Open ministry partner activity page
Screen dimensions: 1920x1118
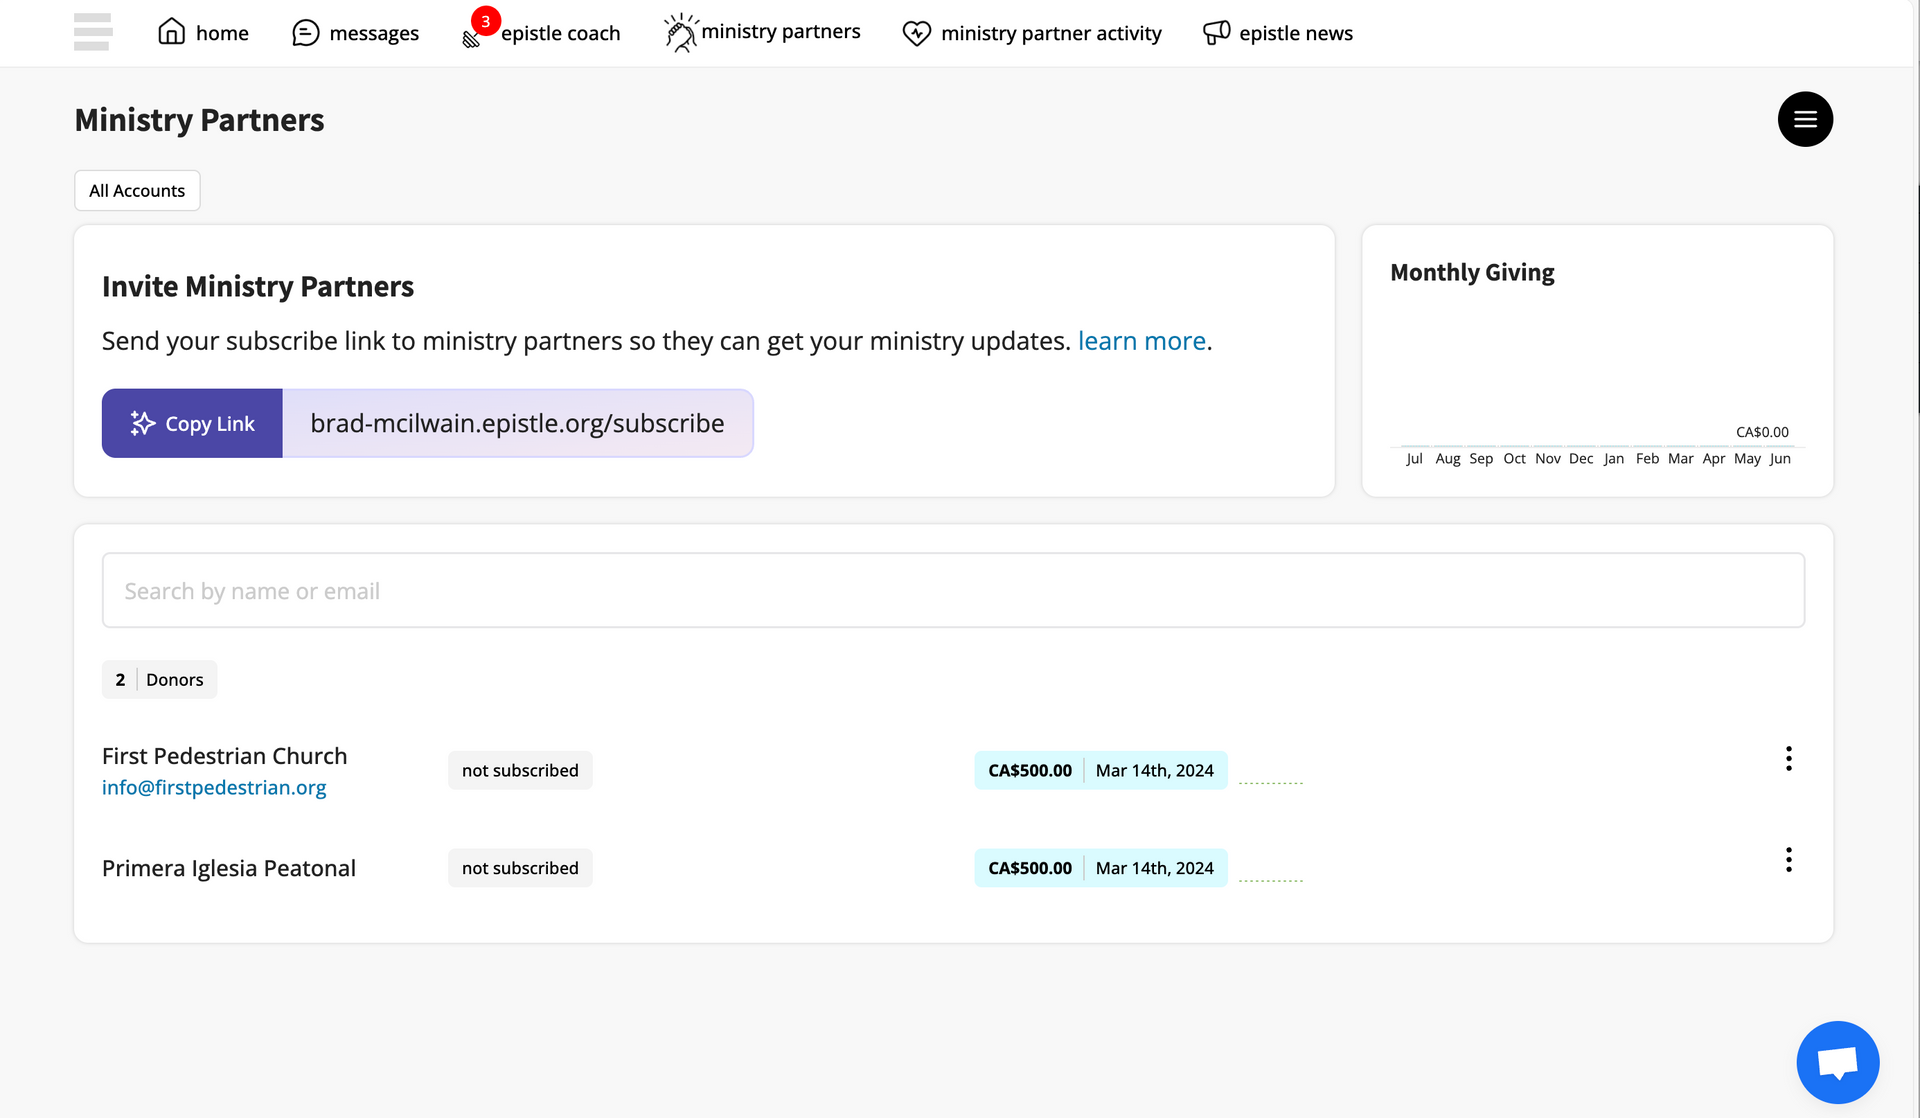click(1032, 33)
